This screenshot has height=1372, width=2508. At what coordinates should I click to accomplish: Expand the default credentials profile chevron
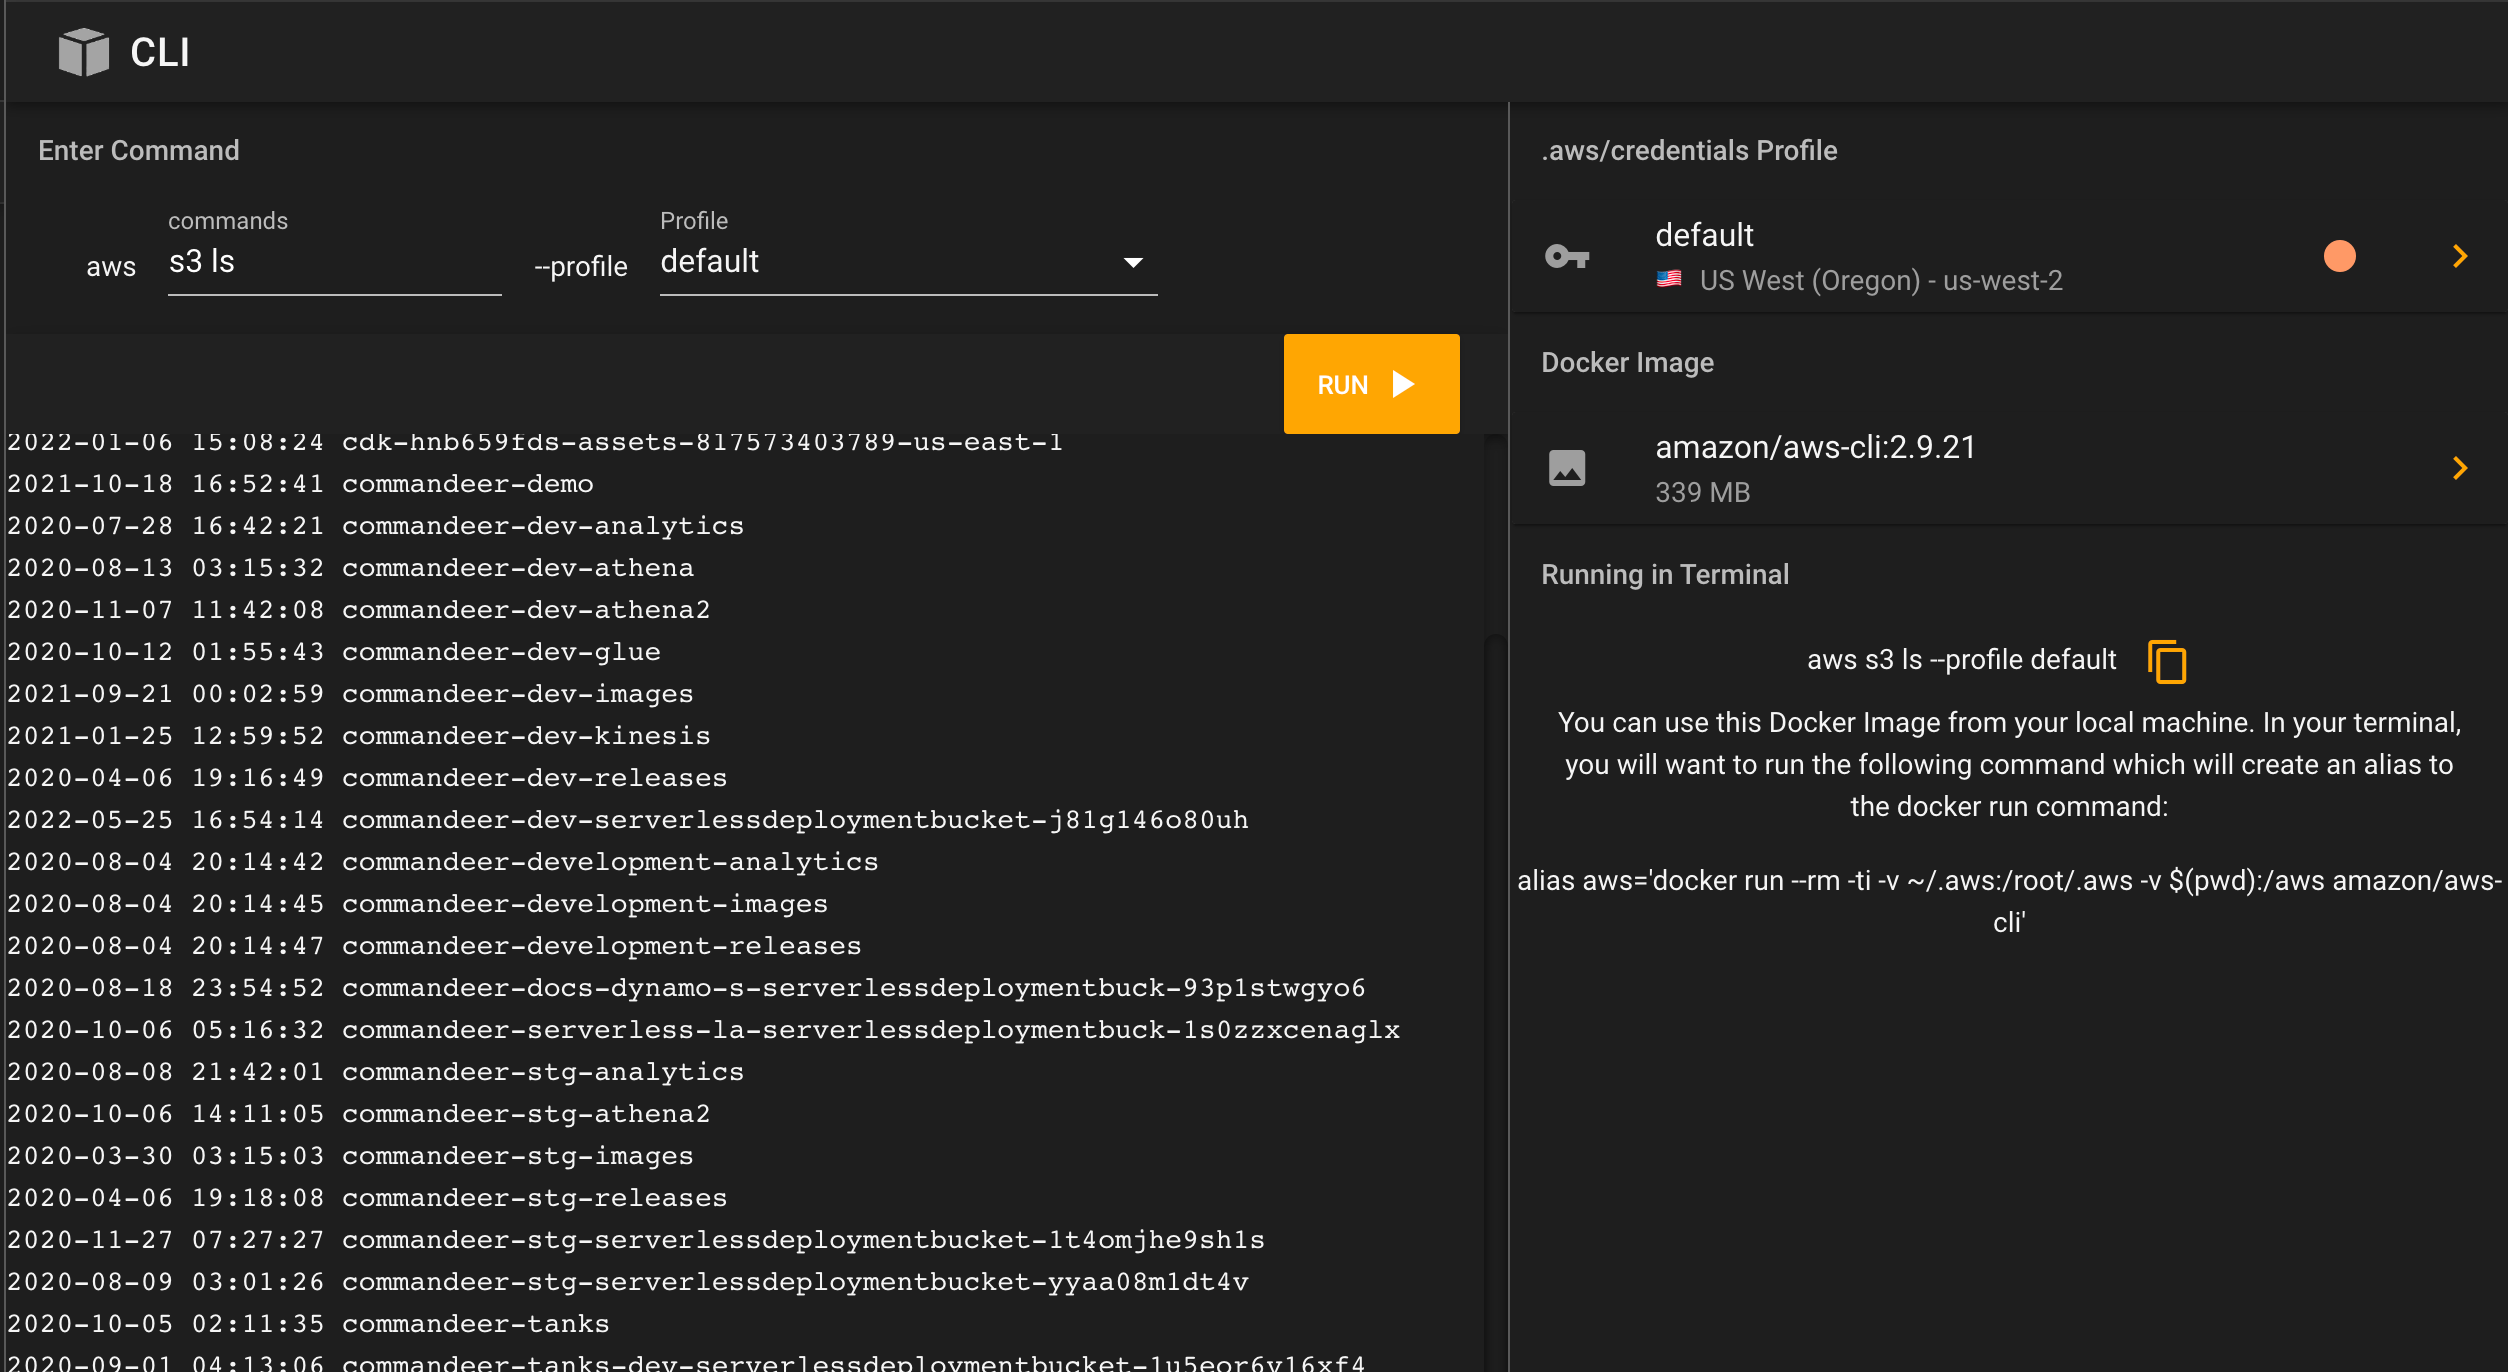click(x=2460, y=256)
